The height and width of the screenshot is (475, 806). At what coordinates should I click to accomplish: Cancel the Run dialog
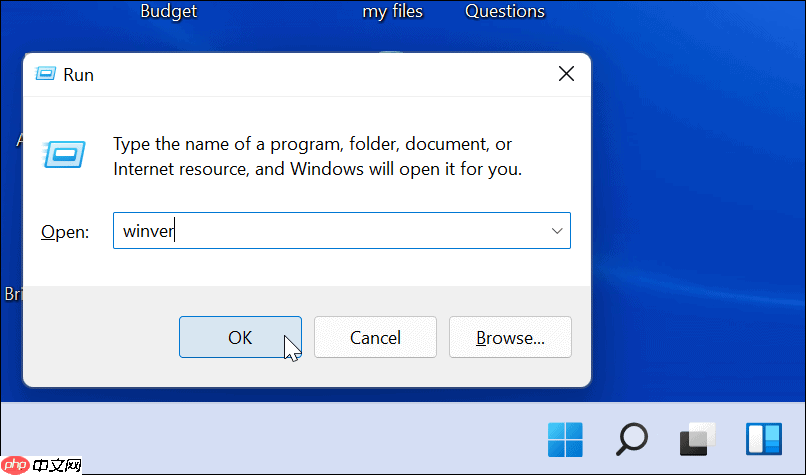(x=375, y=338)
